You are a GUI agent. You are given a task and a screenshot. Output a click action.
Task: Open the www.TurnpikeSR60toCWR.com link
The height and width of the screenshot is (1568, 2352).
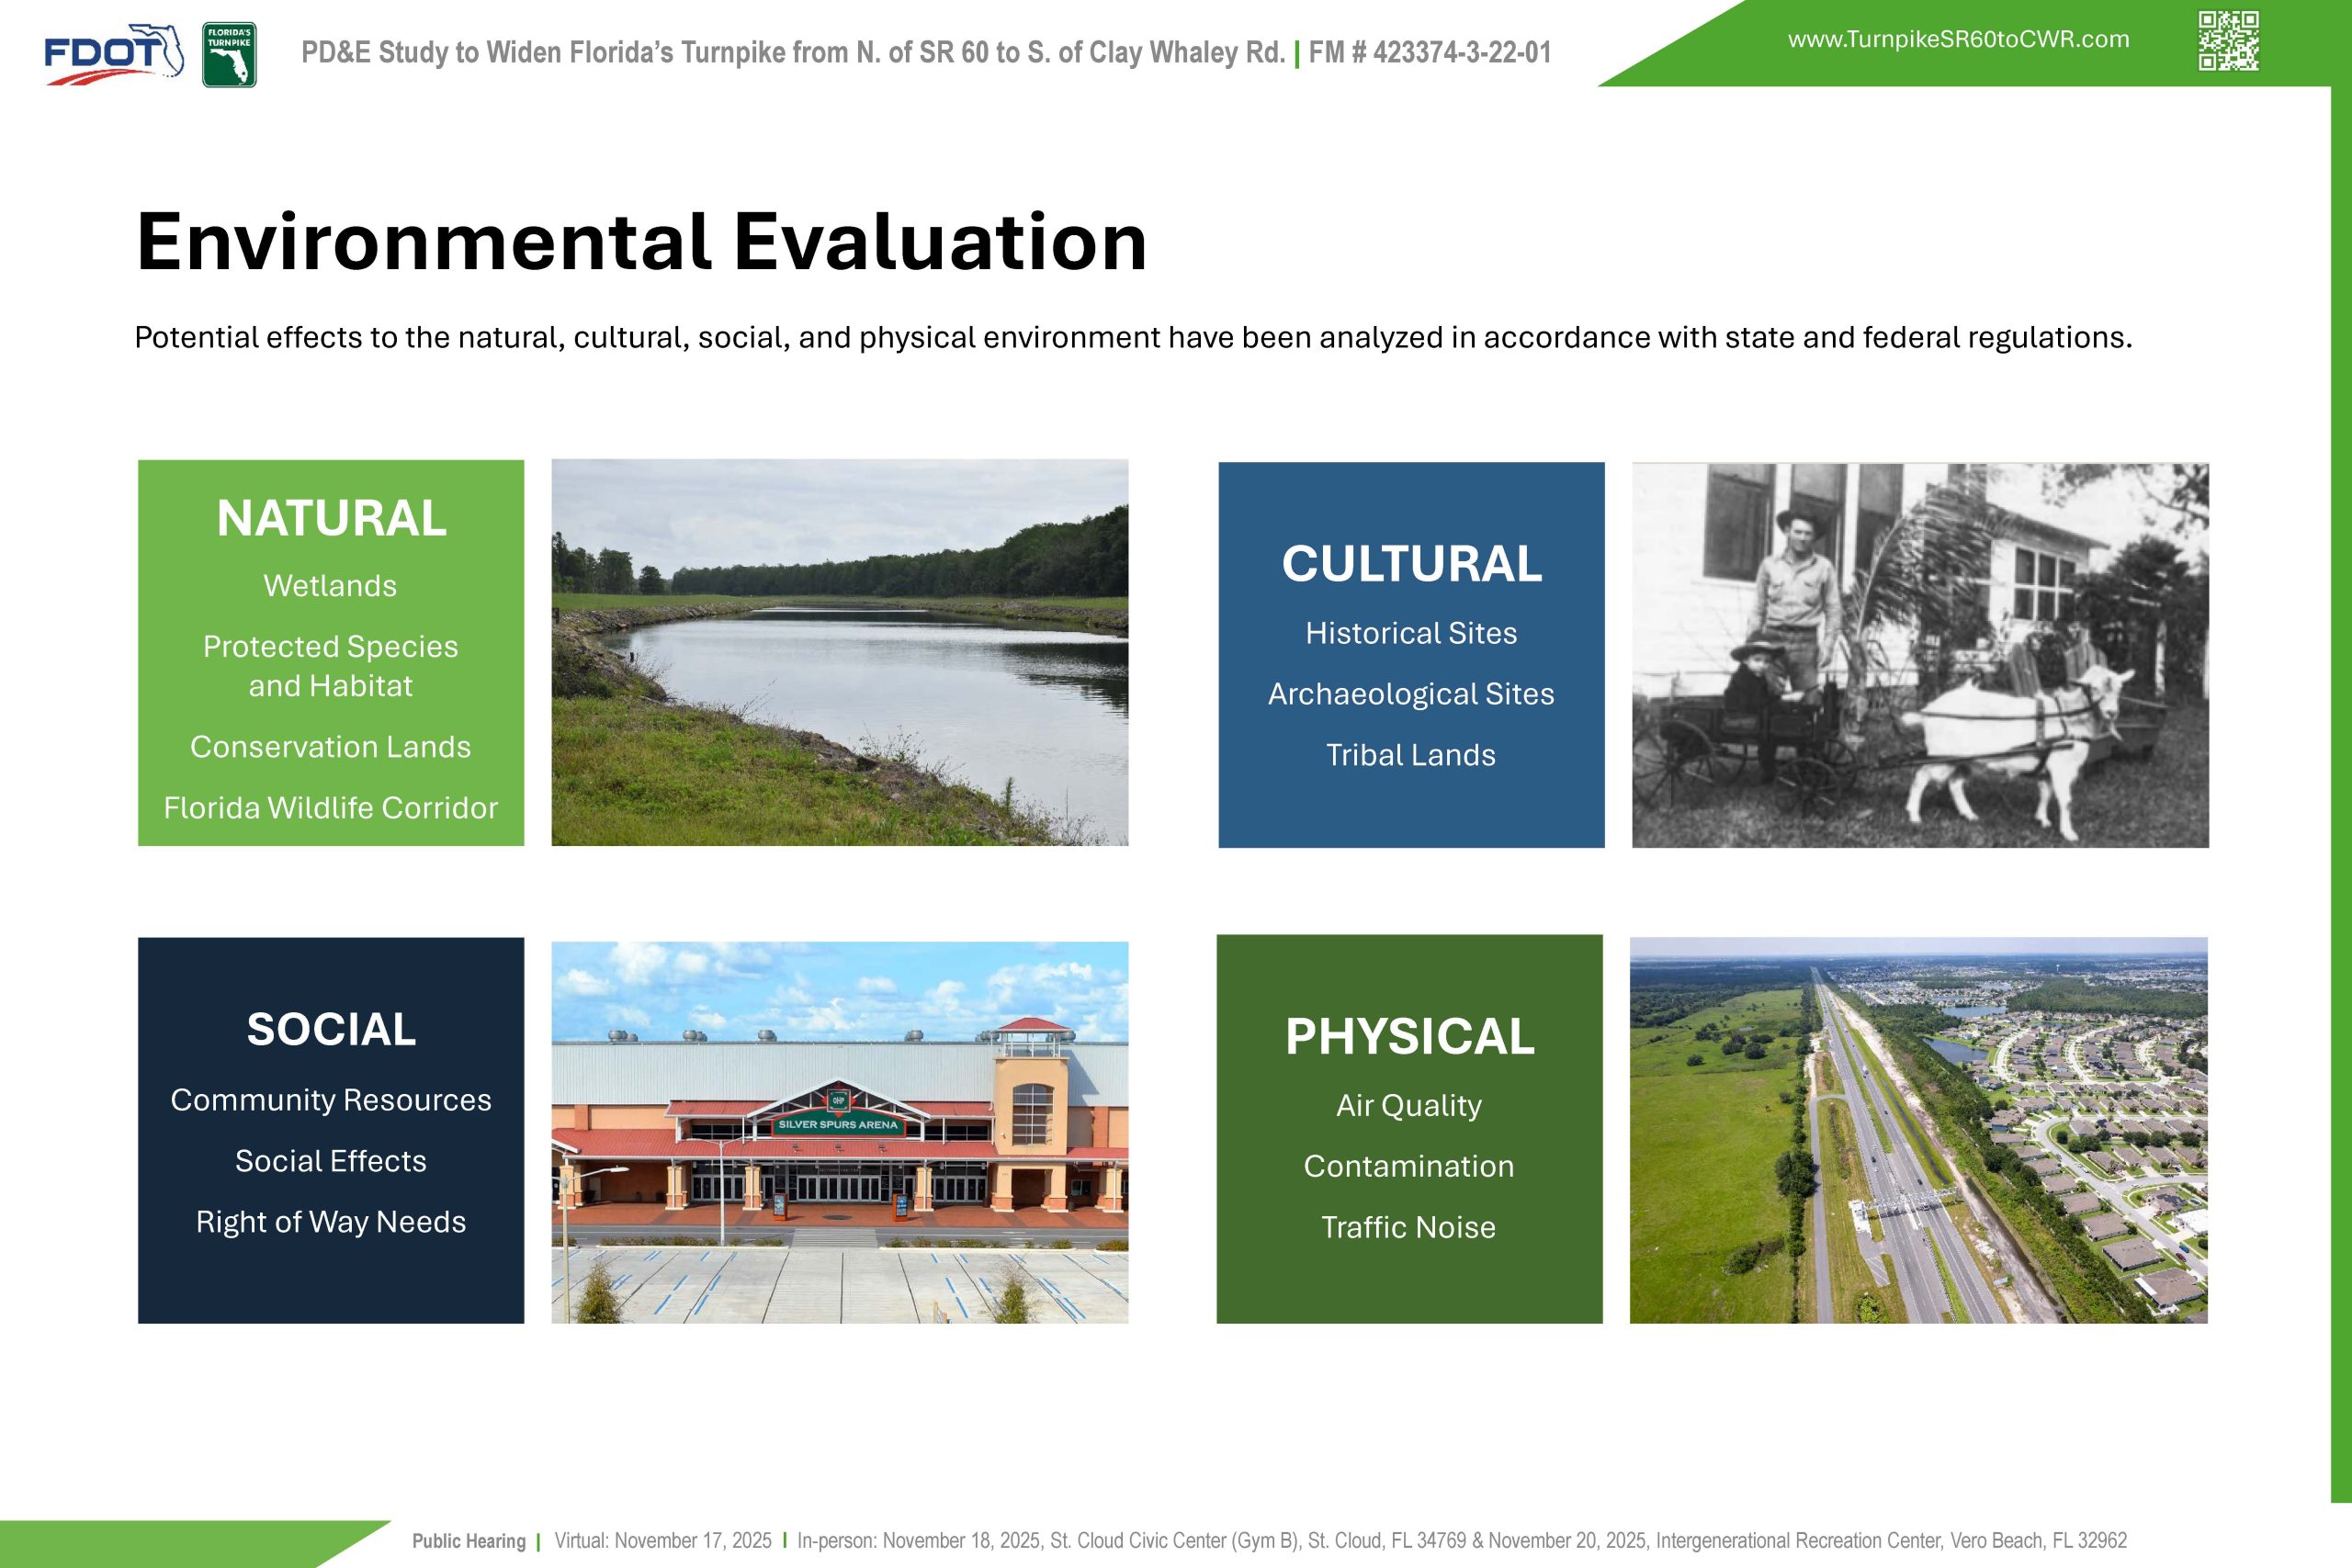pyautogui.click(x=1958, y=40)
